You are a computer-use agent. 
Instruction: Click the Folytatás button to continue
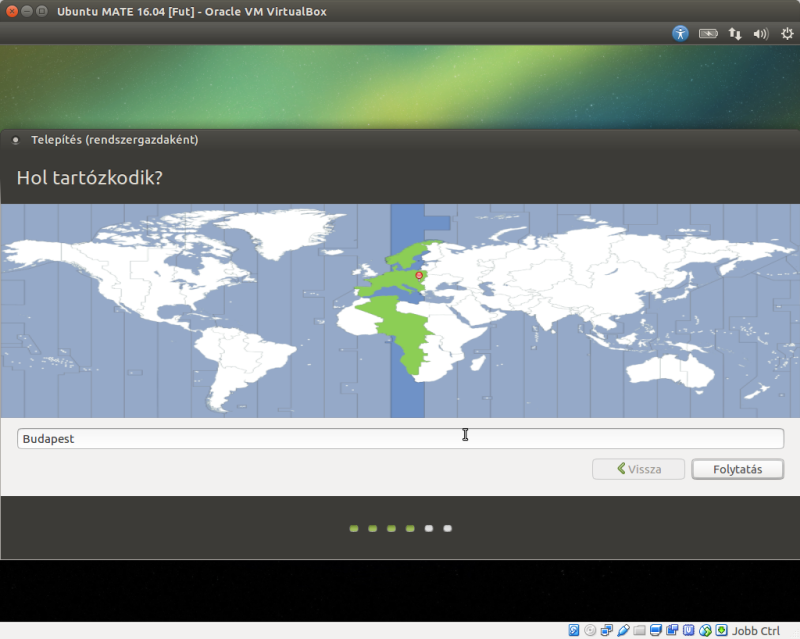click(737, 469)
